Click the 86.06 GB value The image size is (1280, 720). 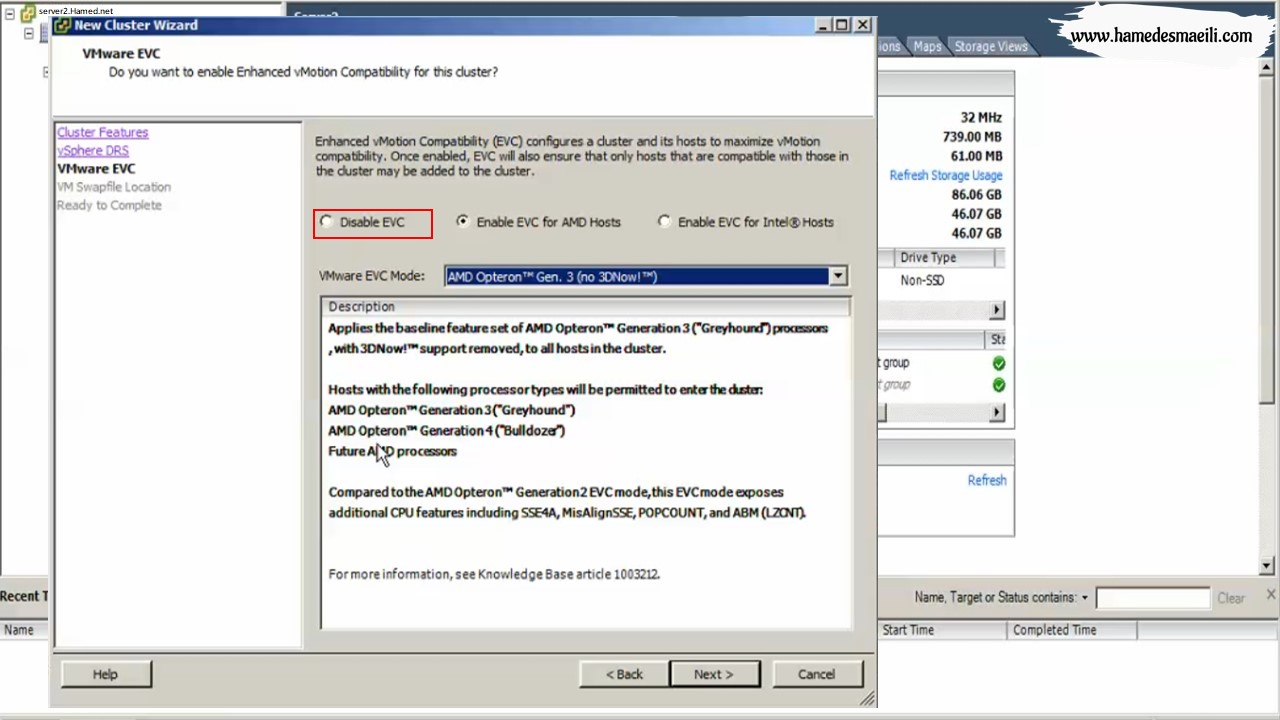(x=976, y=195)
